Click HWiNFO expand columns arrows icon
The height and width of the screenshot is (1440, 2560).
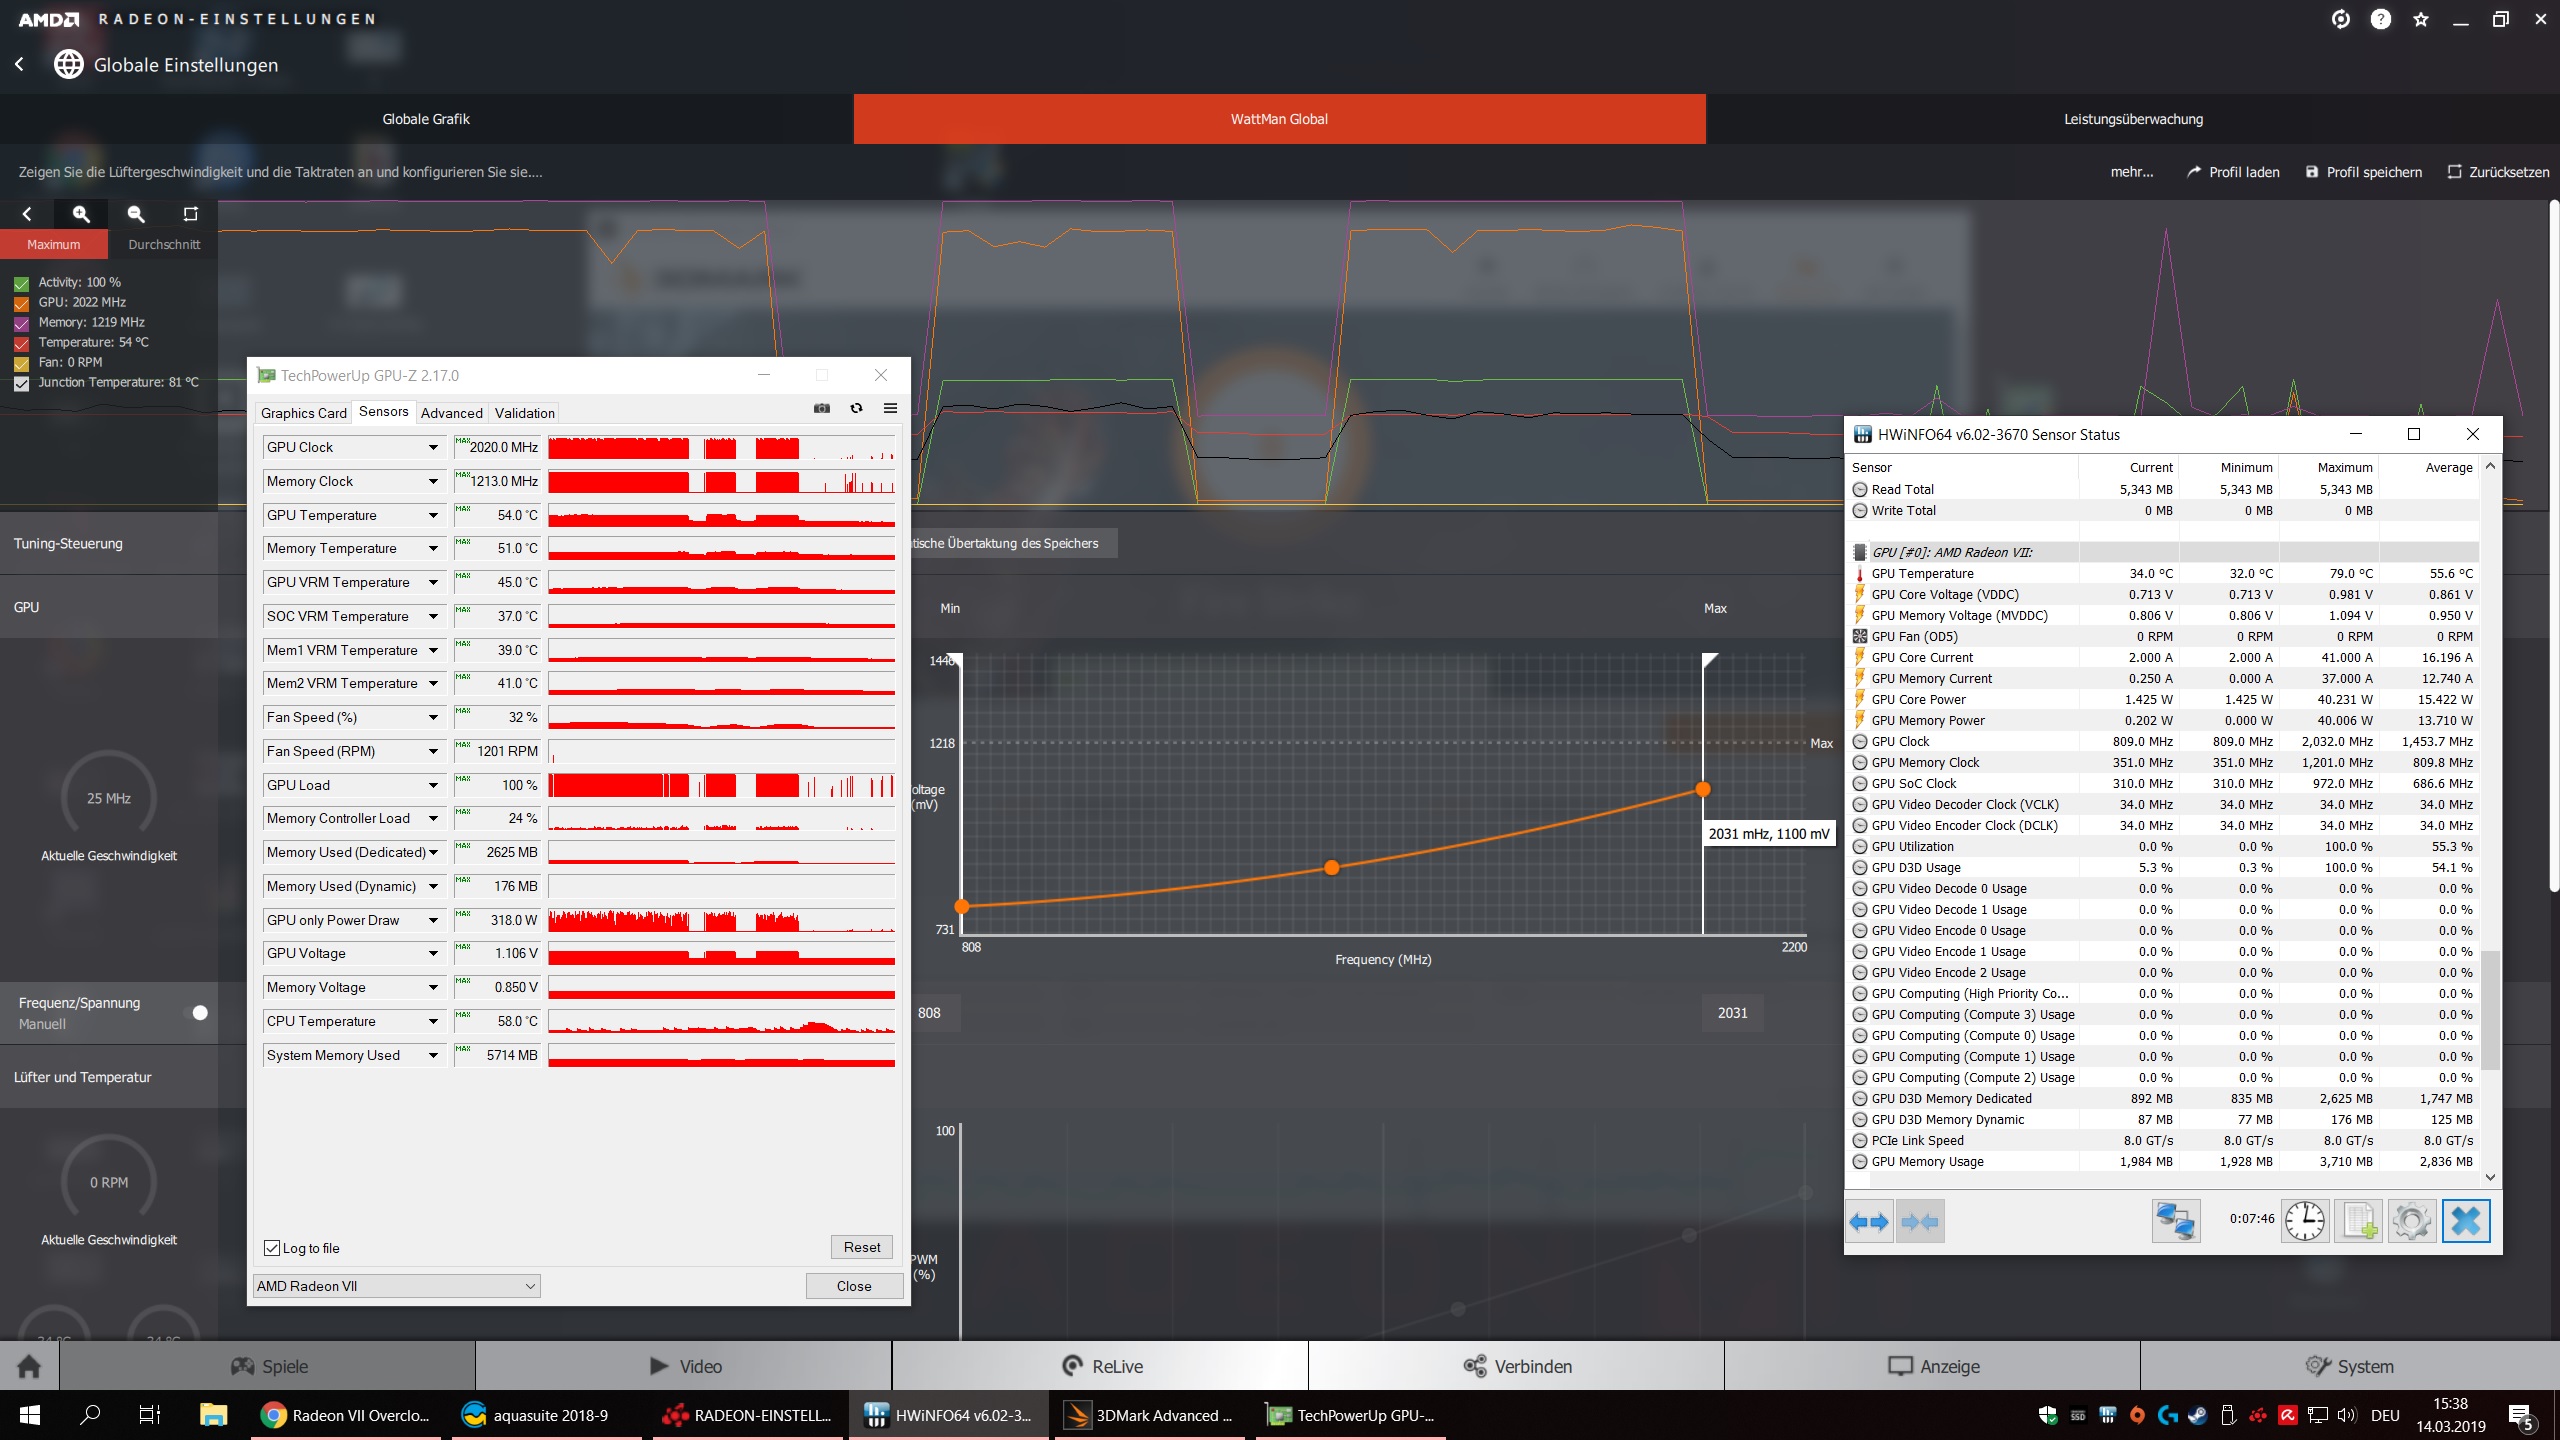(x=1869, y=1221)
